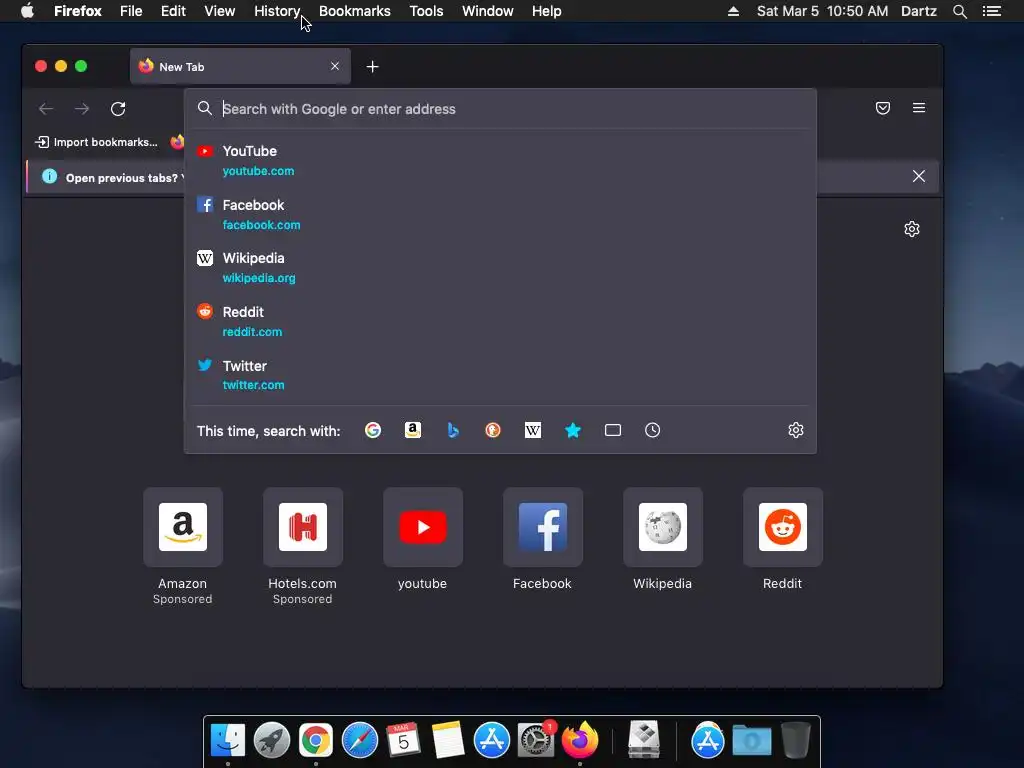The height and width of the screenshot is (768, 1024).
Task: Open Safari from the Dock
Action: click(x=360, y=741)
